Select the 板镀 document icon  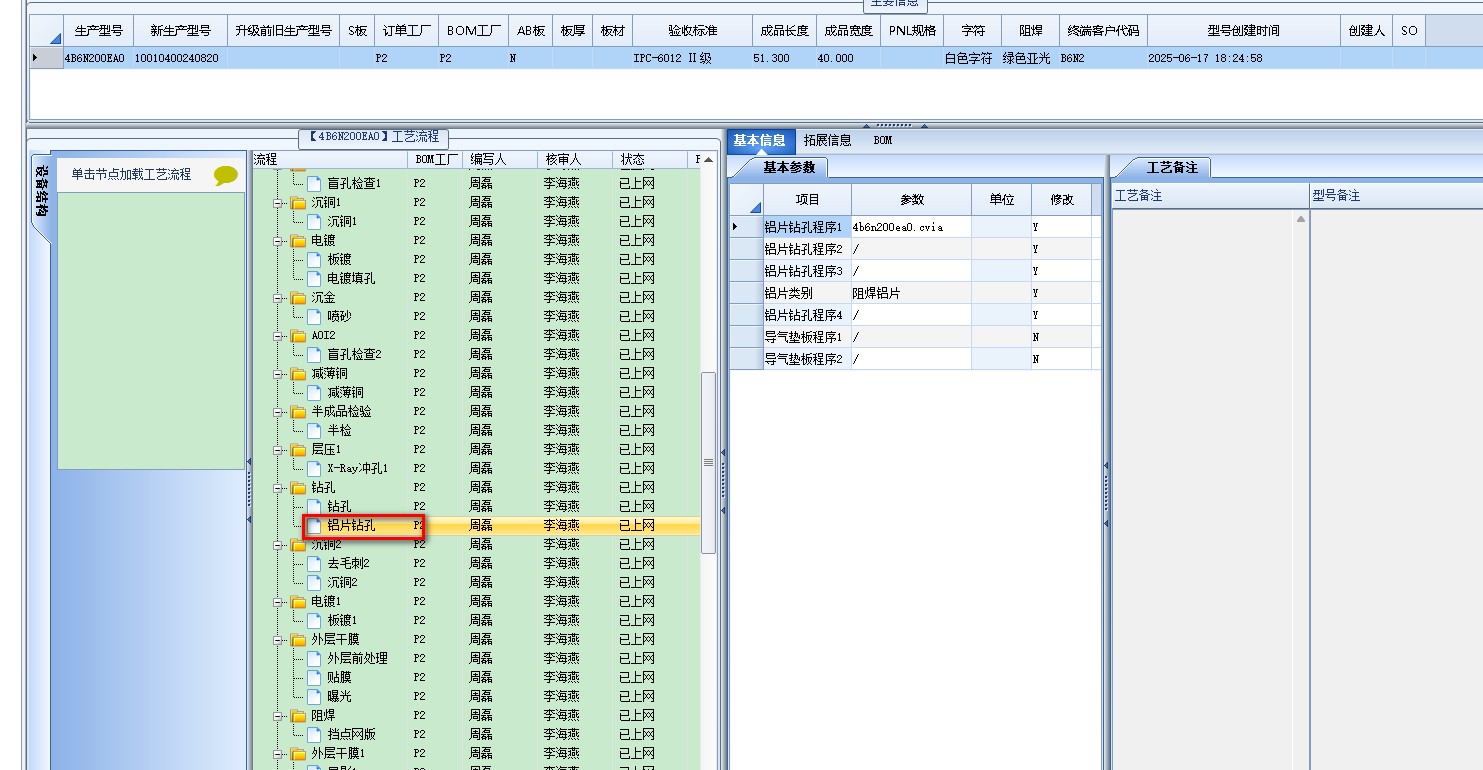(315, 259)
